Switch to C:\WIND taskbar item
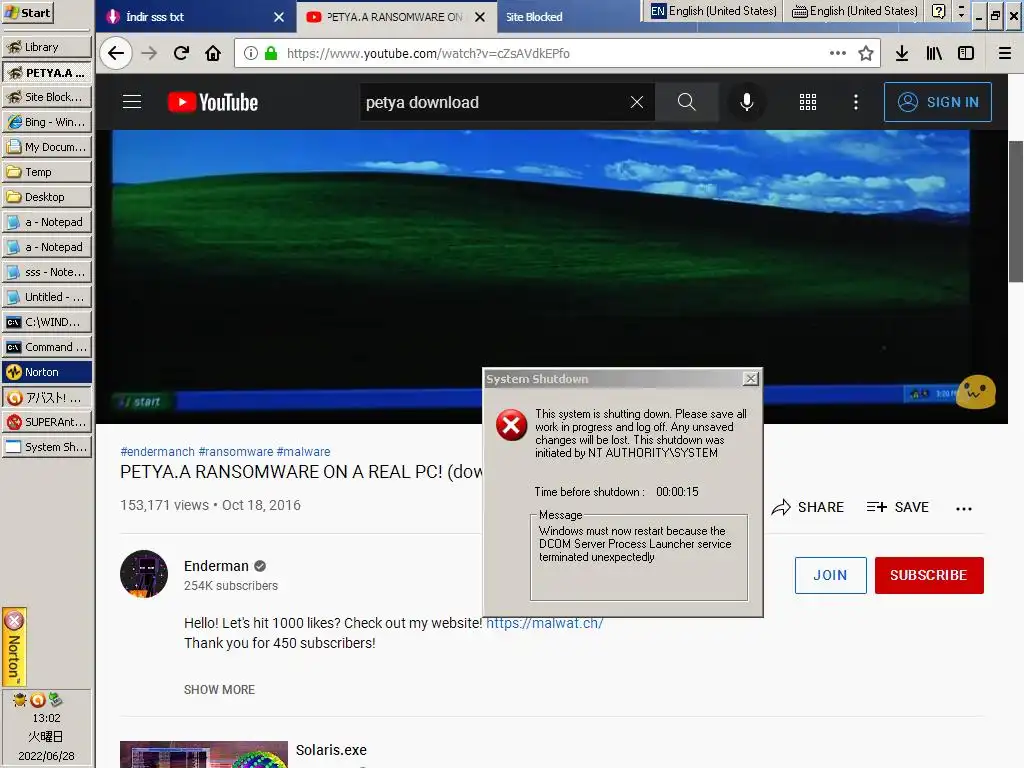The height and width of the screenshot is (768, 1024). 47,322
